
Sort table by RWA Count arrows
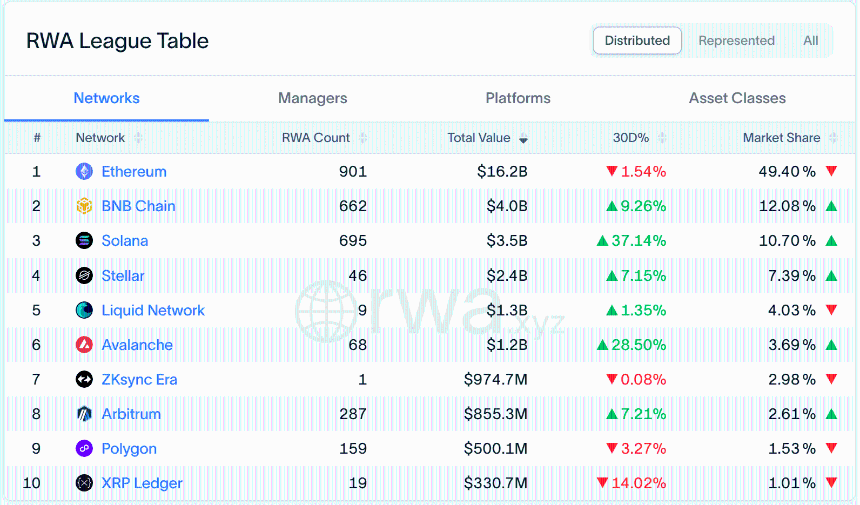click(x=363, y=138)
